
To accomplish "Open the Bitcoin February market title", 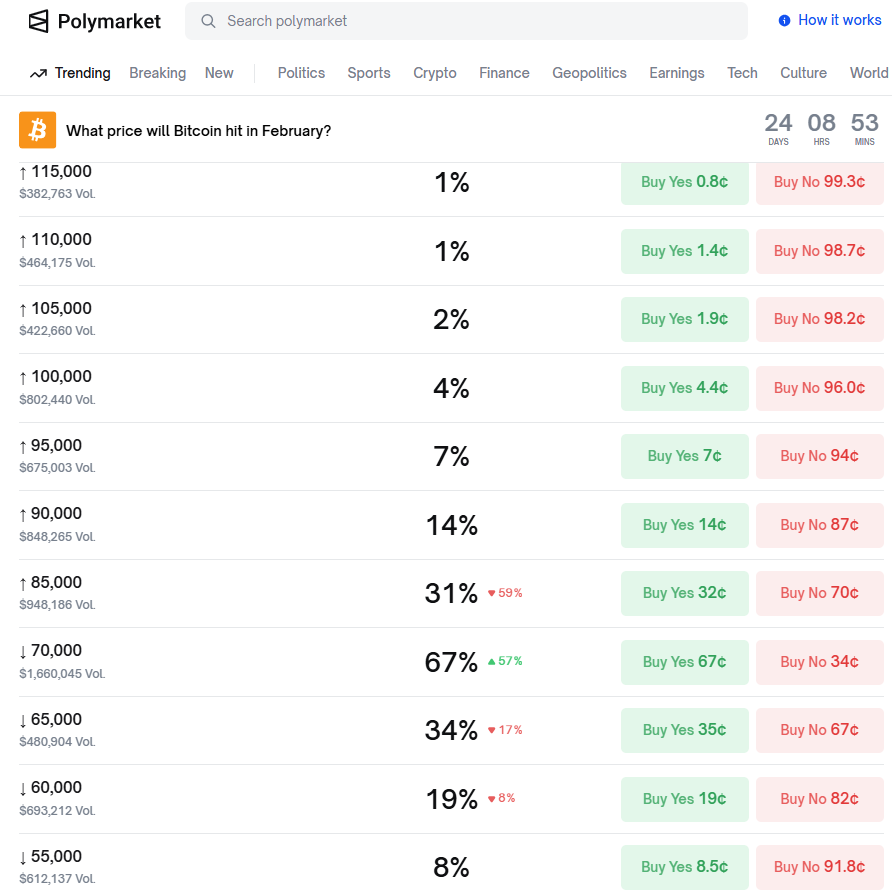I will click(198, 131).
